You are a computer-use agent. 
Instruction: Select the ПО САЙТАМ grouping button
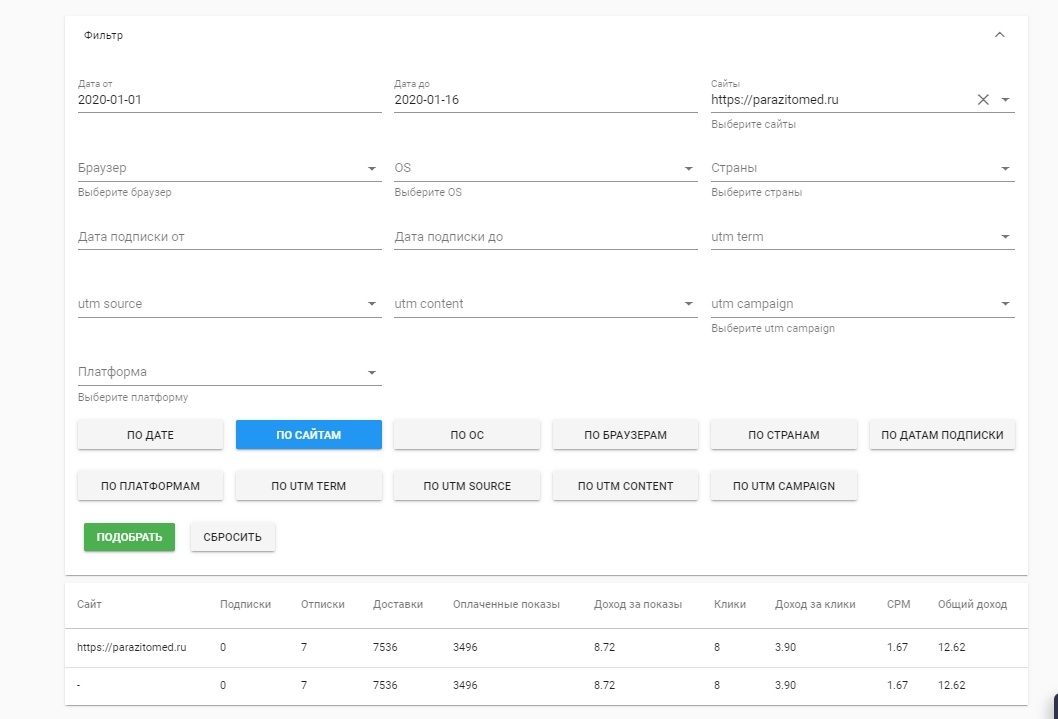308,435
